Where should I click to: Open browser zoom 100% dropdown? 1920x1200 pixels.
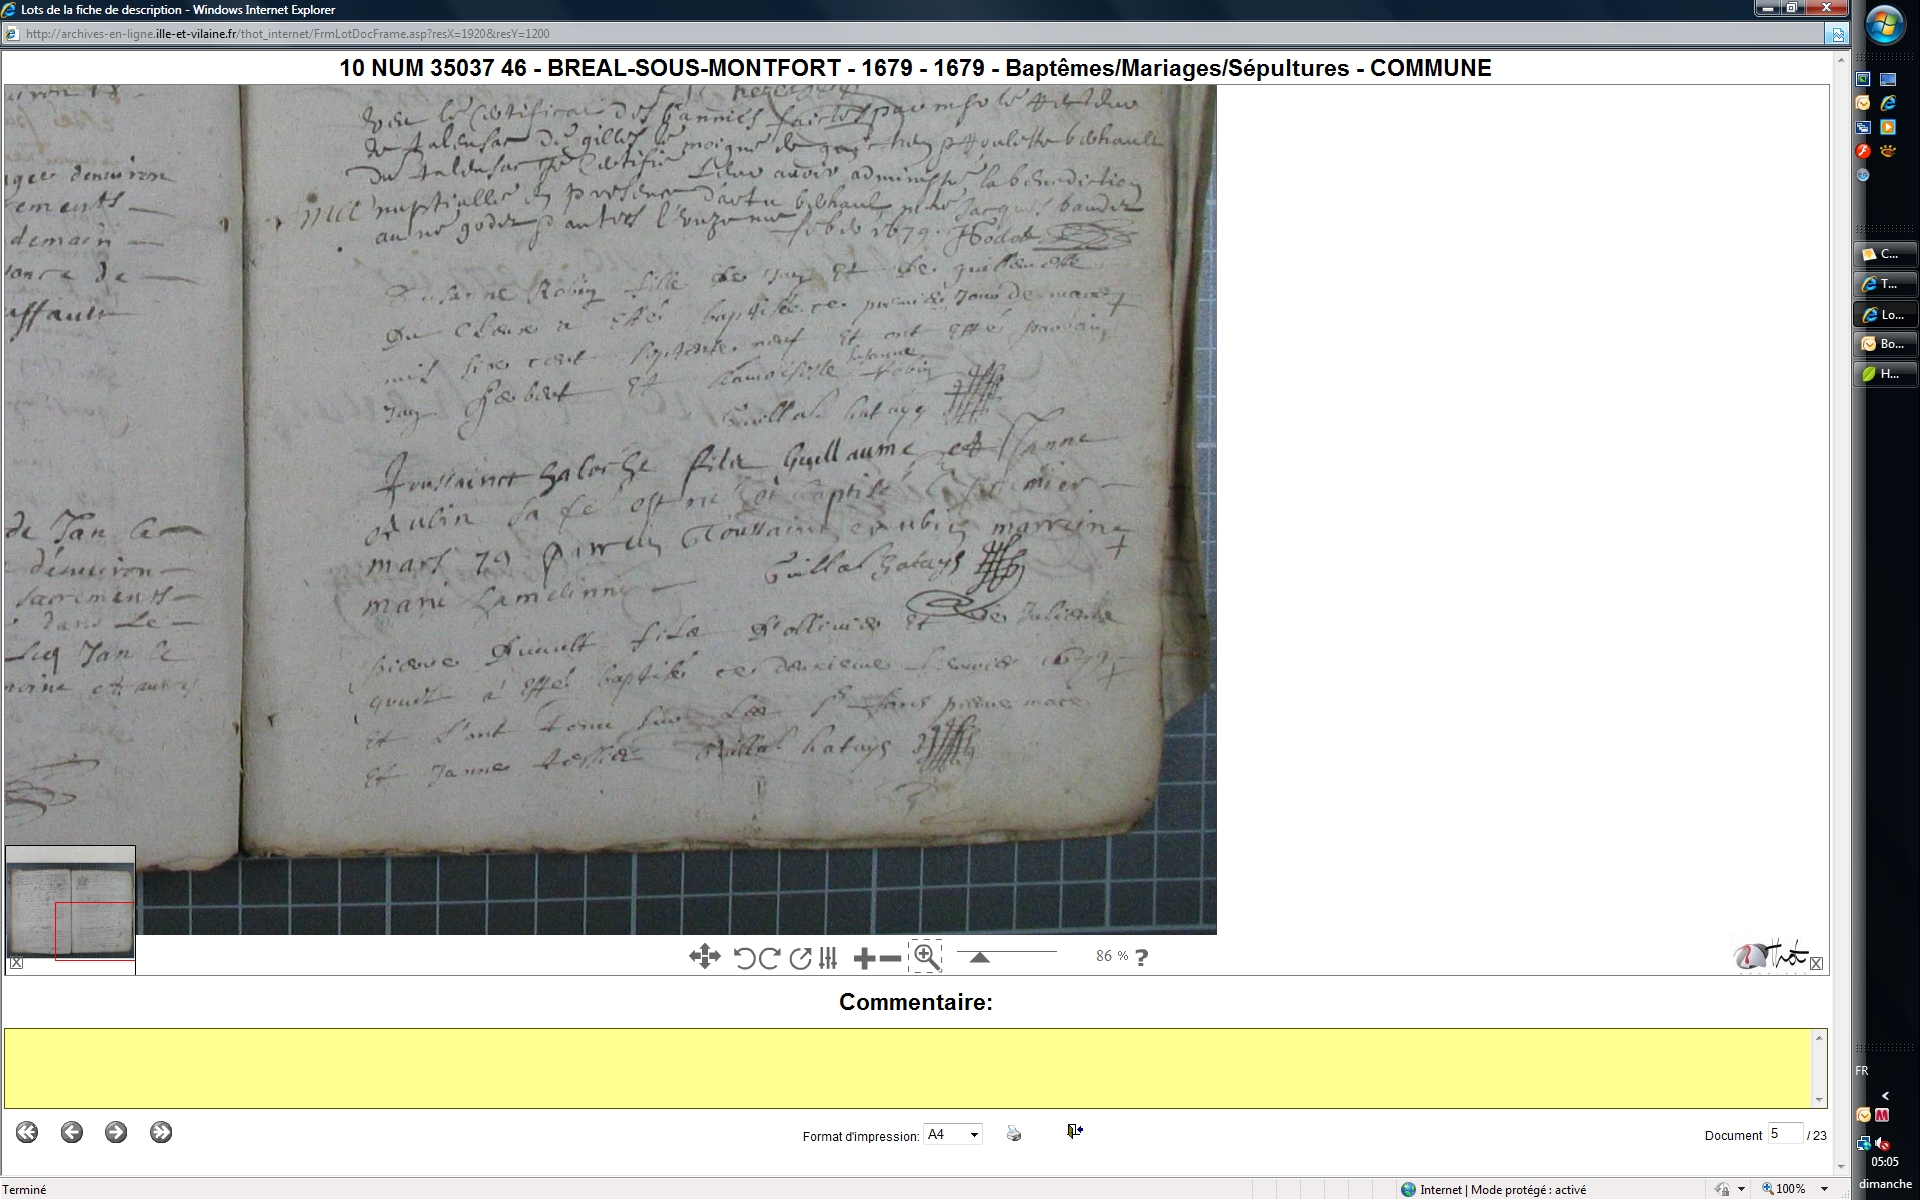(x=1825, y=1189)
